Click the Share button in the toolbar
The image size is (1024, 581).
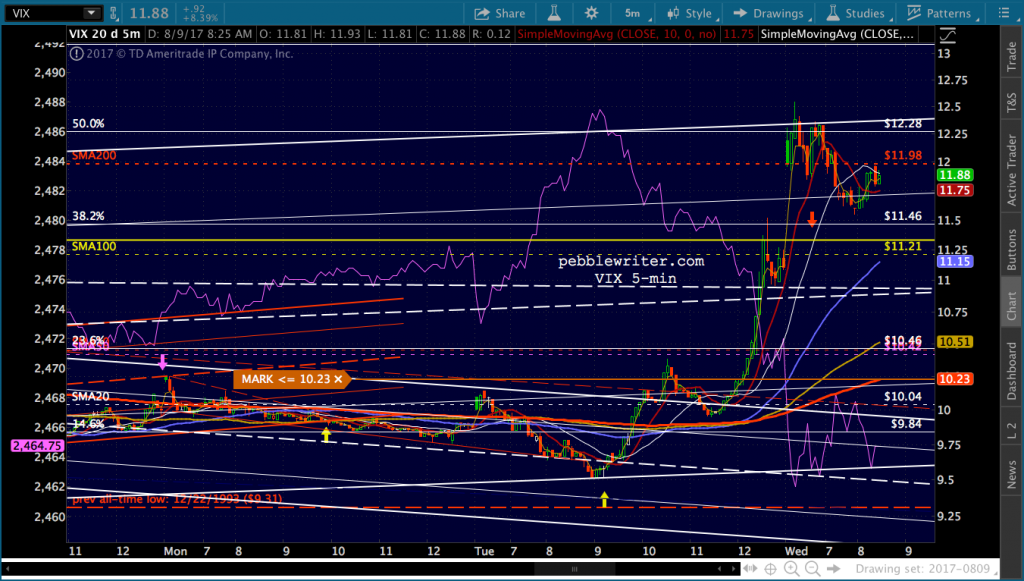coord(499,13)
